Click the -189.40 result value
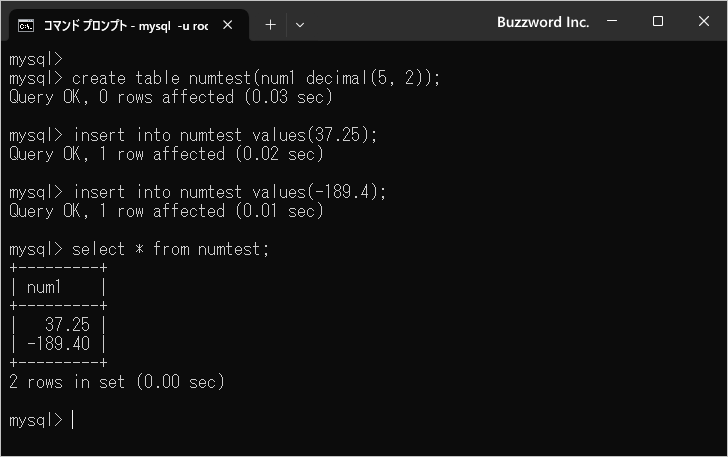The height and width of the screenshot is (457, 728). coord(58,344)
